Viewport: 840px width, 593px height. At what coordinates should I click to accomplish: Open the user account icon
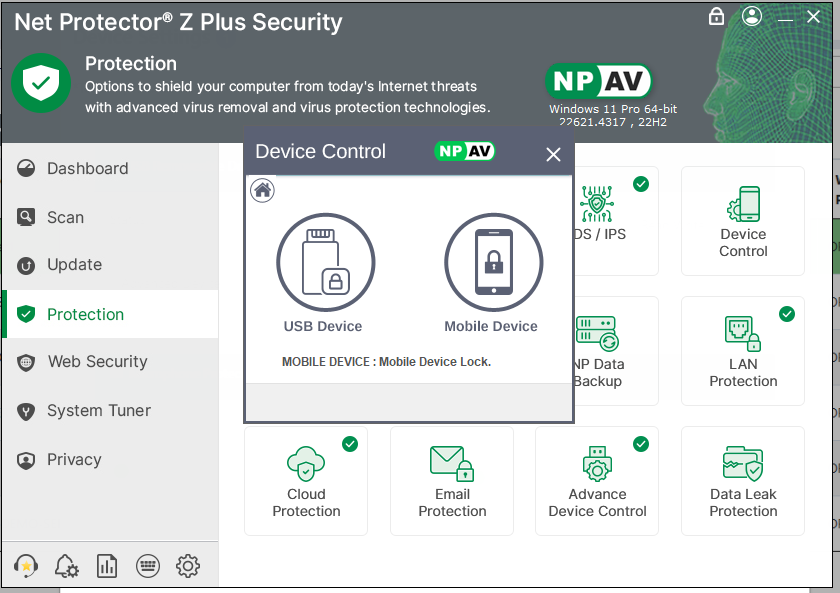click(x=752, y=17)
